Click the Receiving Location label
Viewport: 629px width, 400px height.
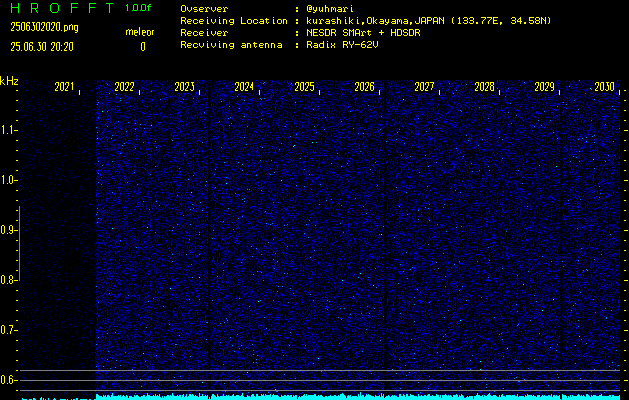(x=234, y=21)
